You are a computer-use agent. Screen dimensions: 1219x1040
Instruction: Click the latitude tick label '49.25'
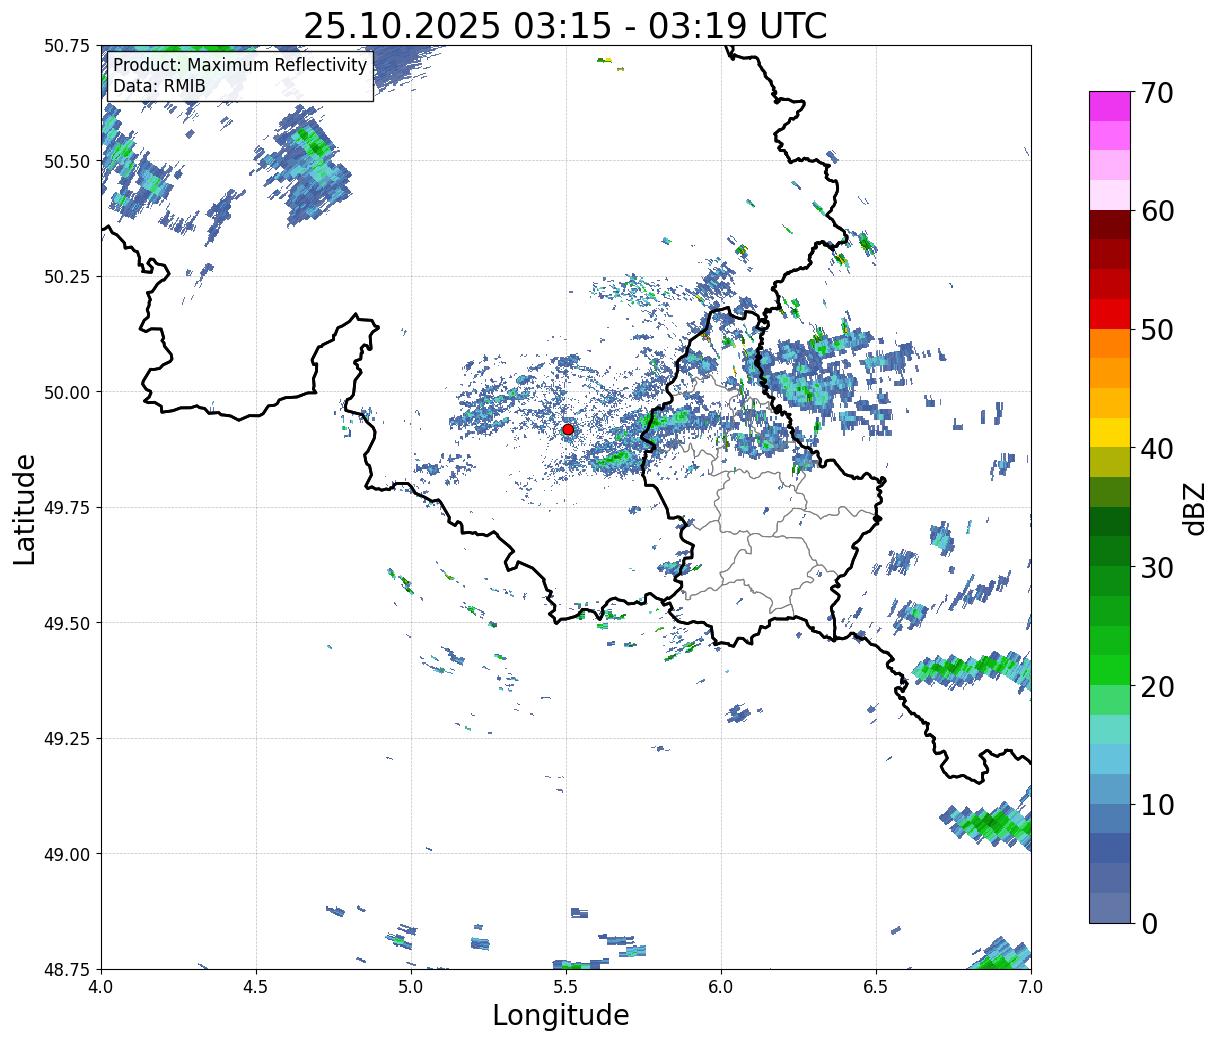pyautogui.click(x=67, y=739)
